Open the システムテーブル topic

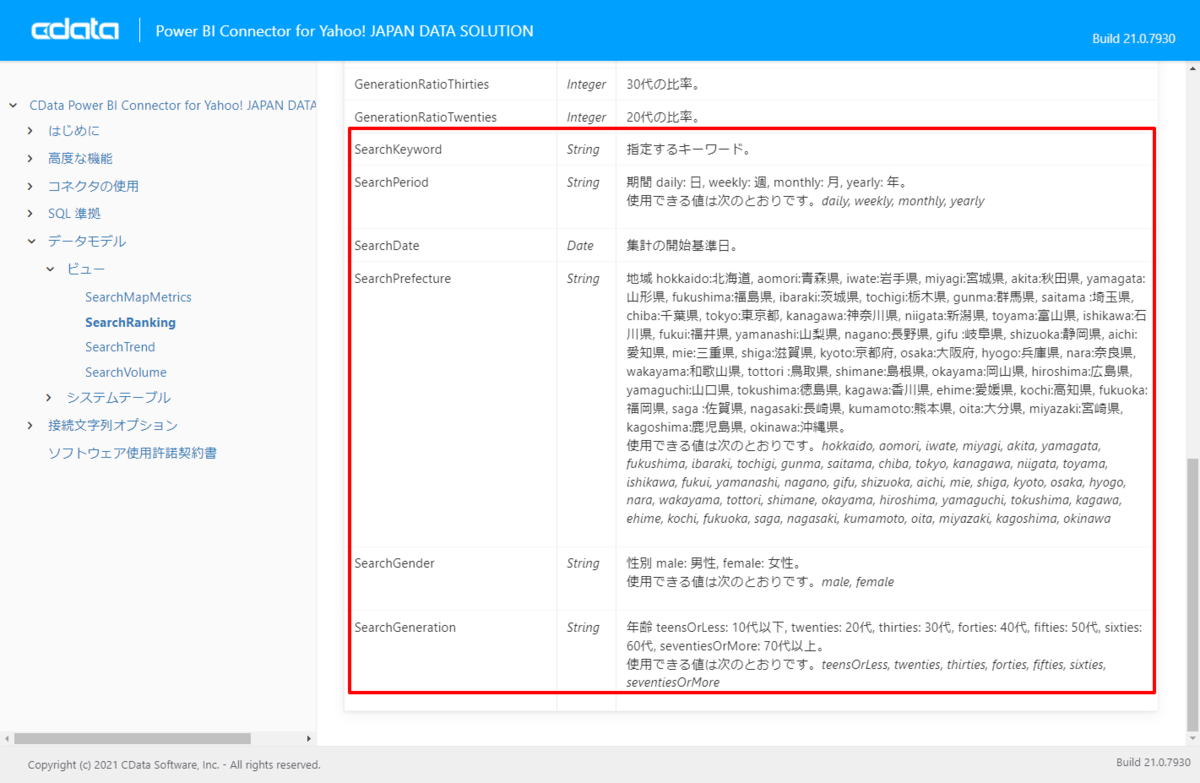pyautogui.click(x=119, y=397)
